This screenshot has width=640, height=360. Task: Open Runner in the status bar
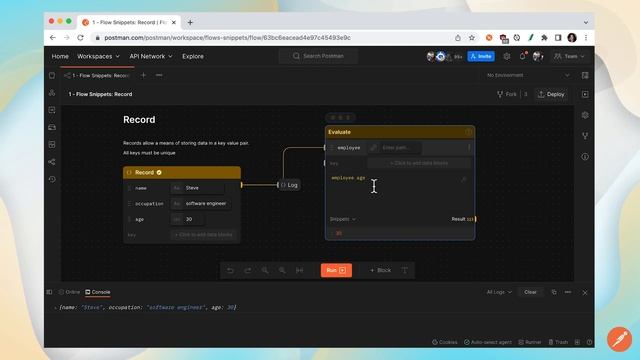(530, 342)
